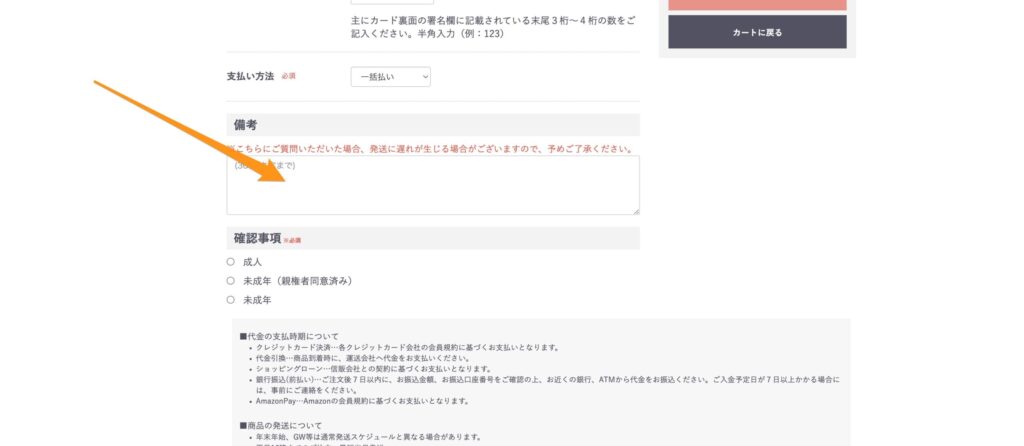1024x446 pixels.
Task: Click the ショッピングローン bullet line
Action: (373, 369)
